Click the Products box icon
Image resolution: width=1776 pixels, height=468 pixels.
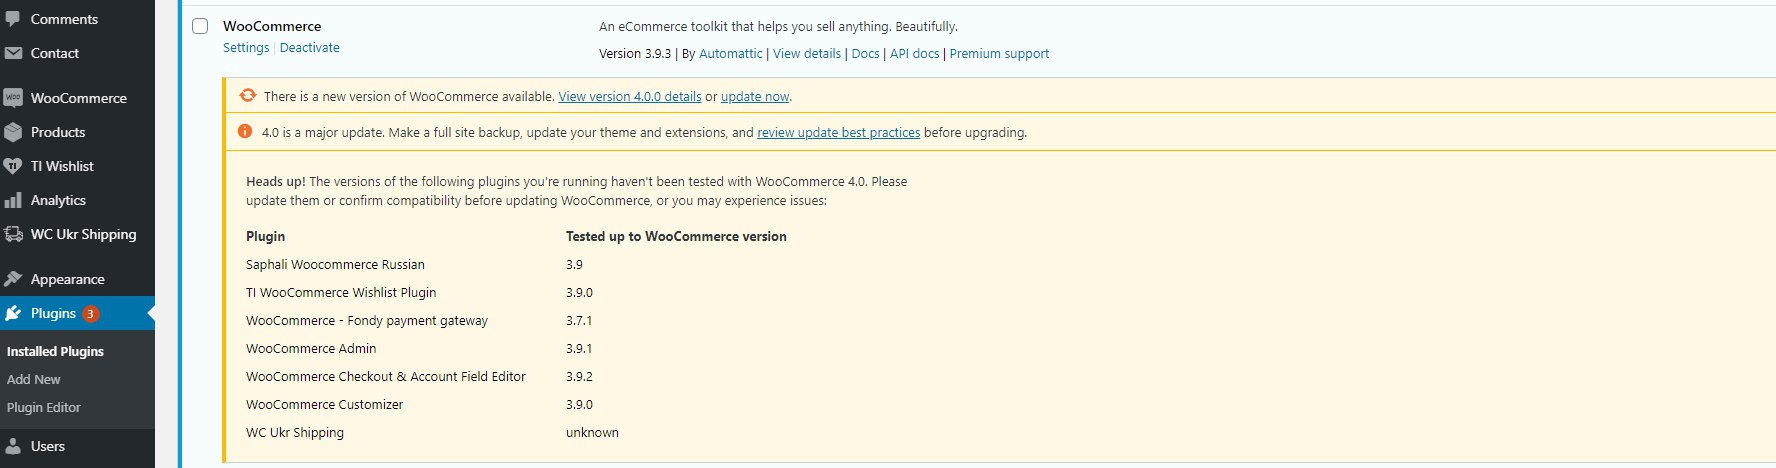click(x=13, y=132)
